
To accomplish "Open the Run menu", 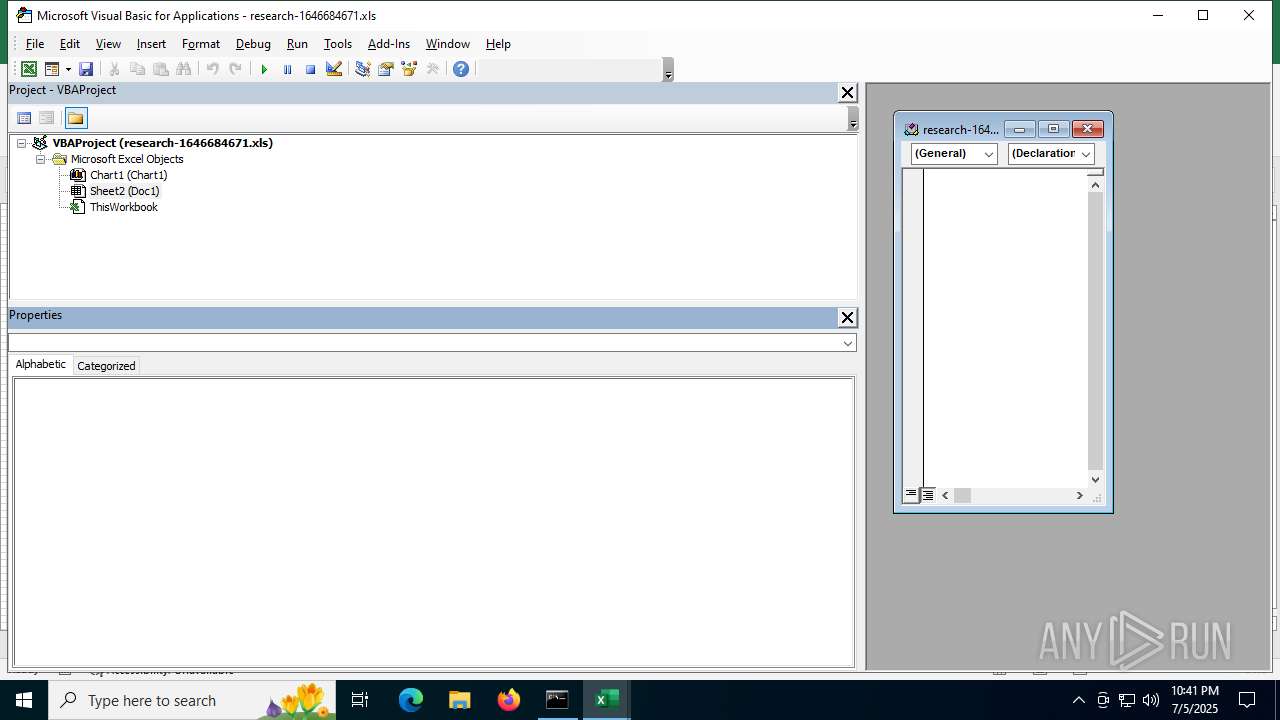I will (297, 44).
